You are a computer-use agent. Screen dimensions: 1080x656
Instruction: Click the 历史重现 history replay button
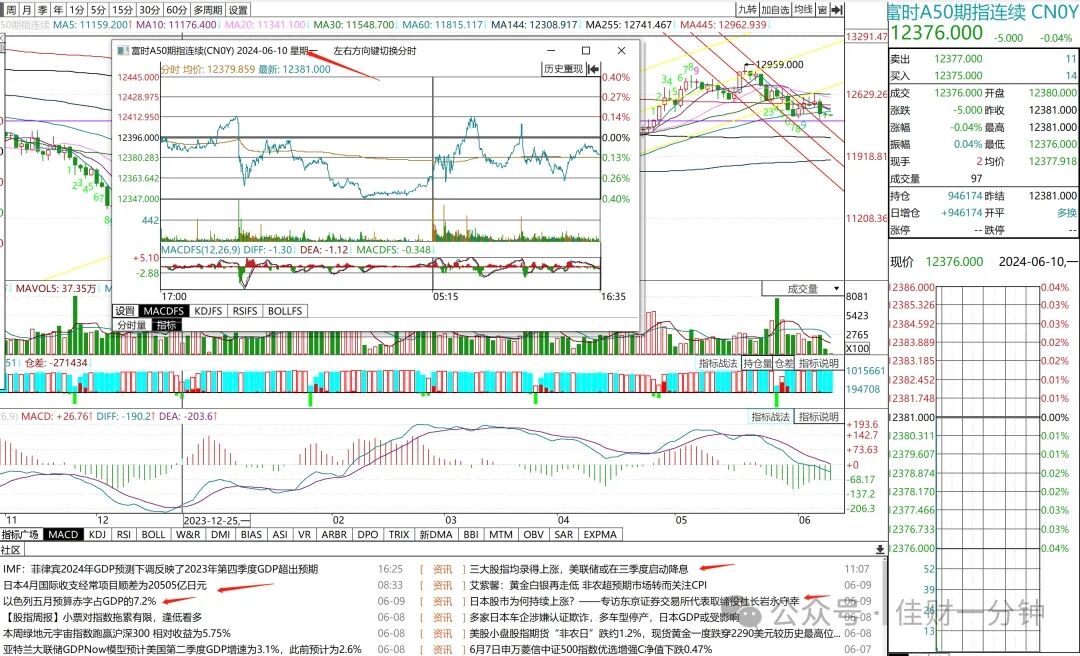point(563,69)
